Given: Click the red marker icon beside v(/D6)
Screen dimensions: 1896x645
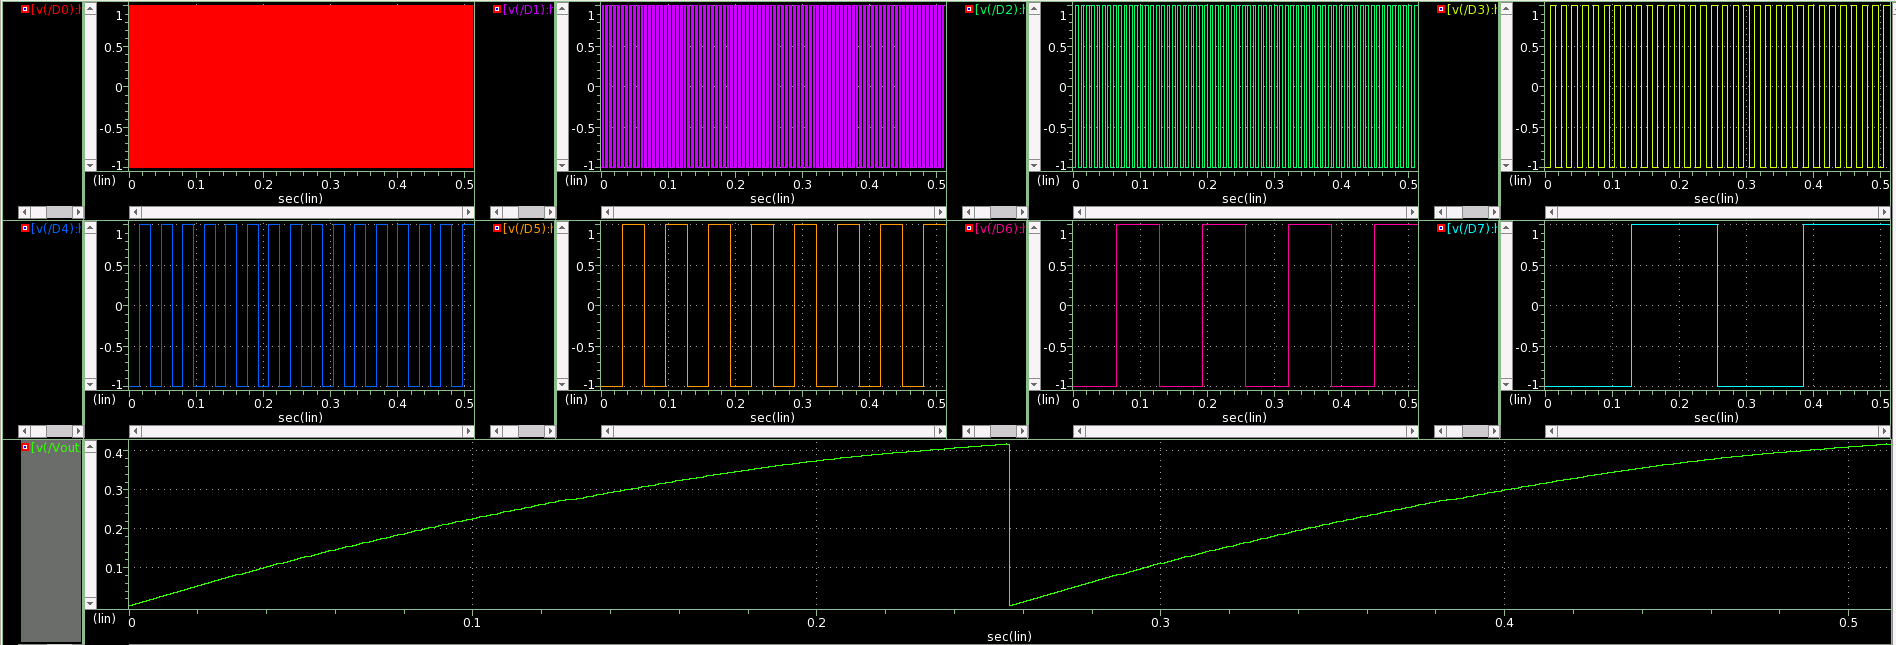Looking at the screenshot, I should pyautogui.click(x=969, y=228).
